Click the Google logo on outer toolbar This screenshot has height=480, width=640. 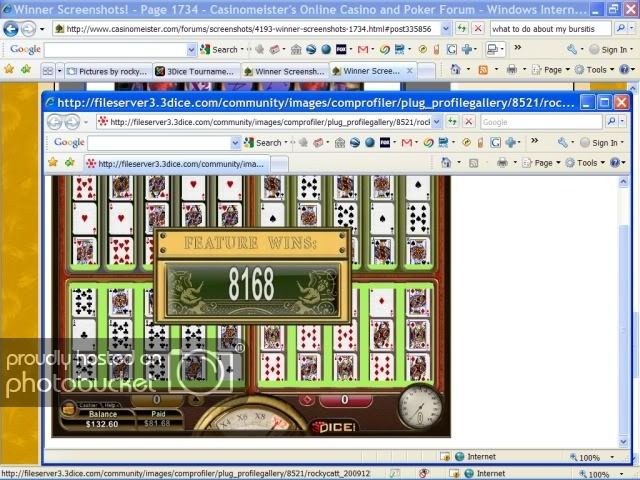tap(25, 49)
